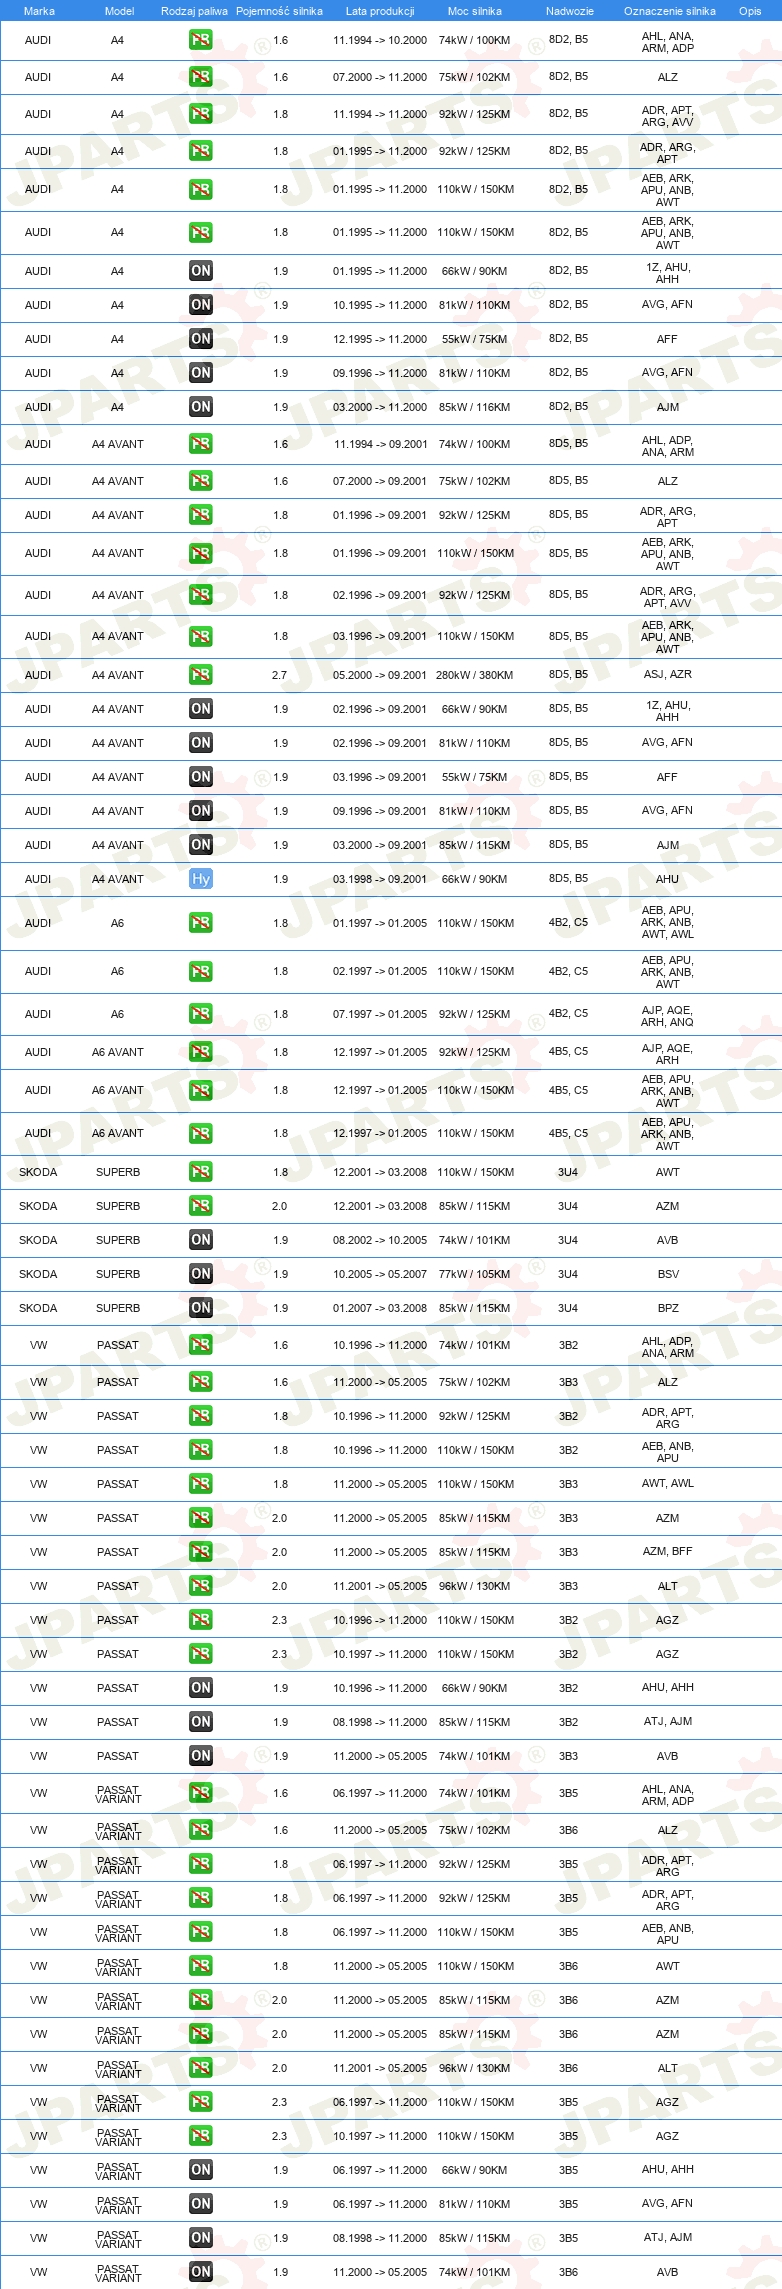782x2289 pixels.
Task: Click the ASJ, AZR engine code cell
Action: [668, 675]
